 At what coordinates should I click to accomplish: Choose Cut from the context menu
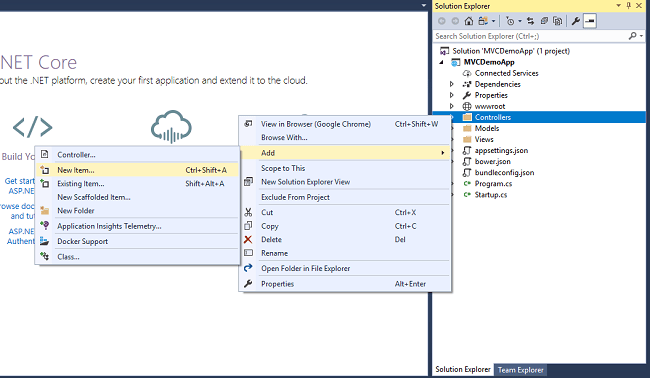point(345,212)
